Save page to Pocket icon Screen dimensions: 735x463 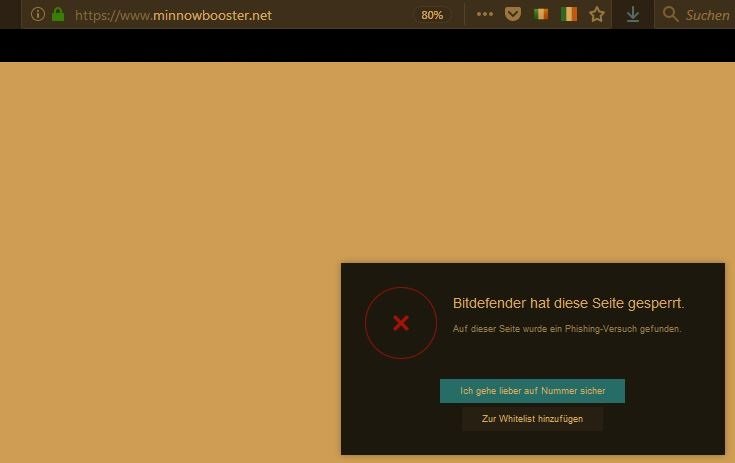point(512,14)
